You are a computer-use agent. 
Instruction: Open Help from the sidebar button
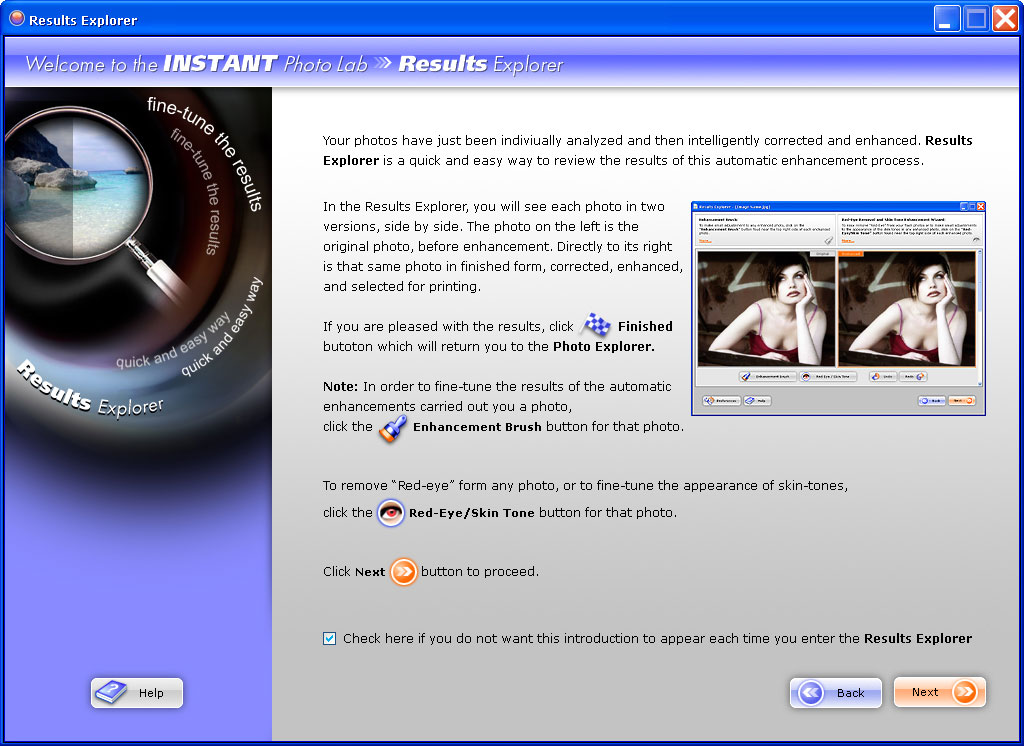(x=137, y=693)
